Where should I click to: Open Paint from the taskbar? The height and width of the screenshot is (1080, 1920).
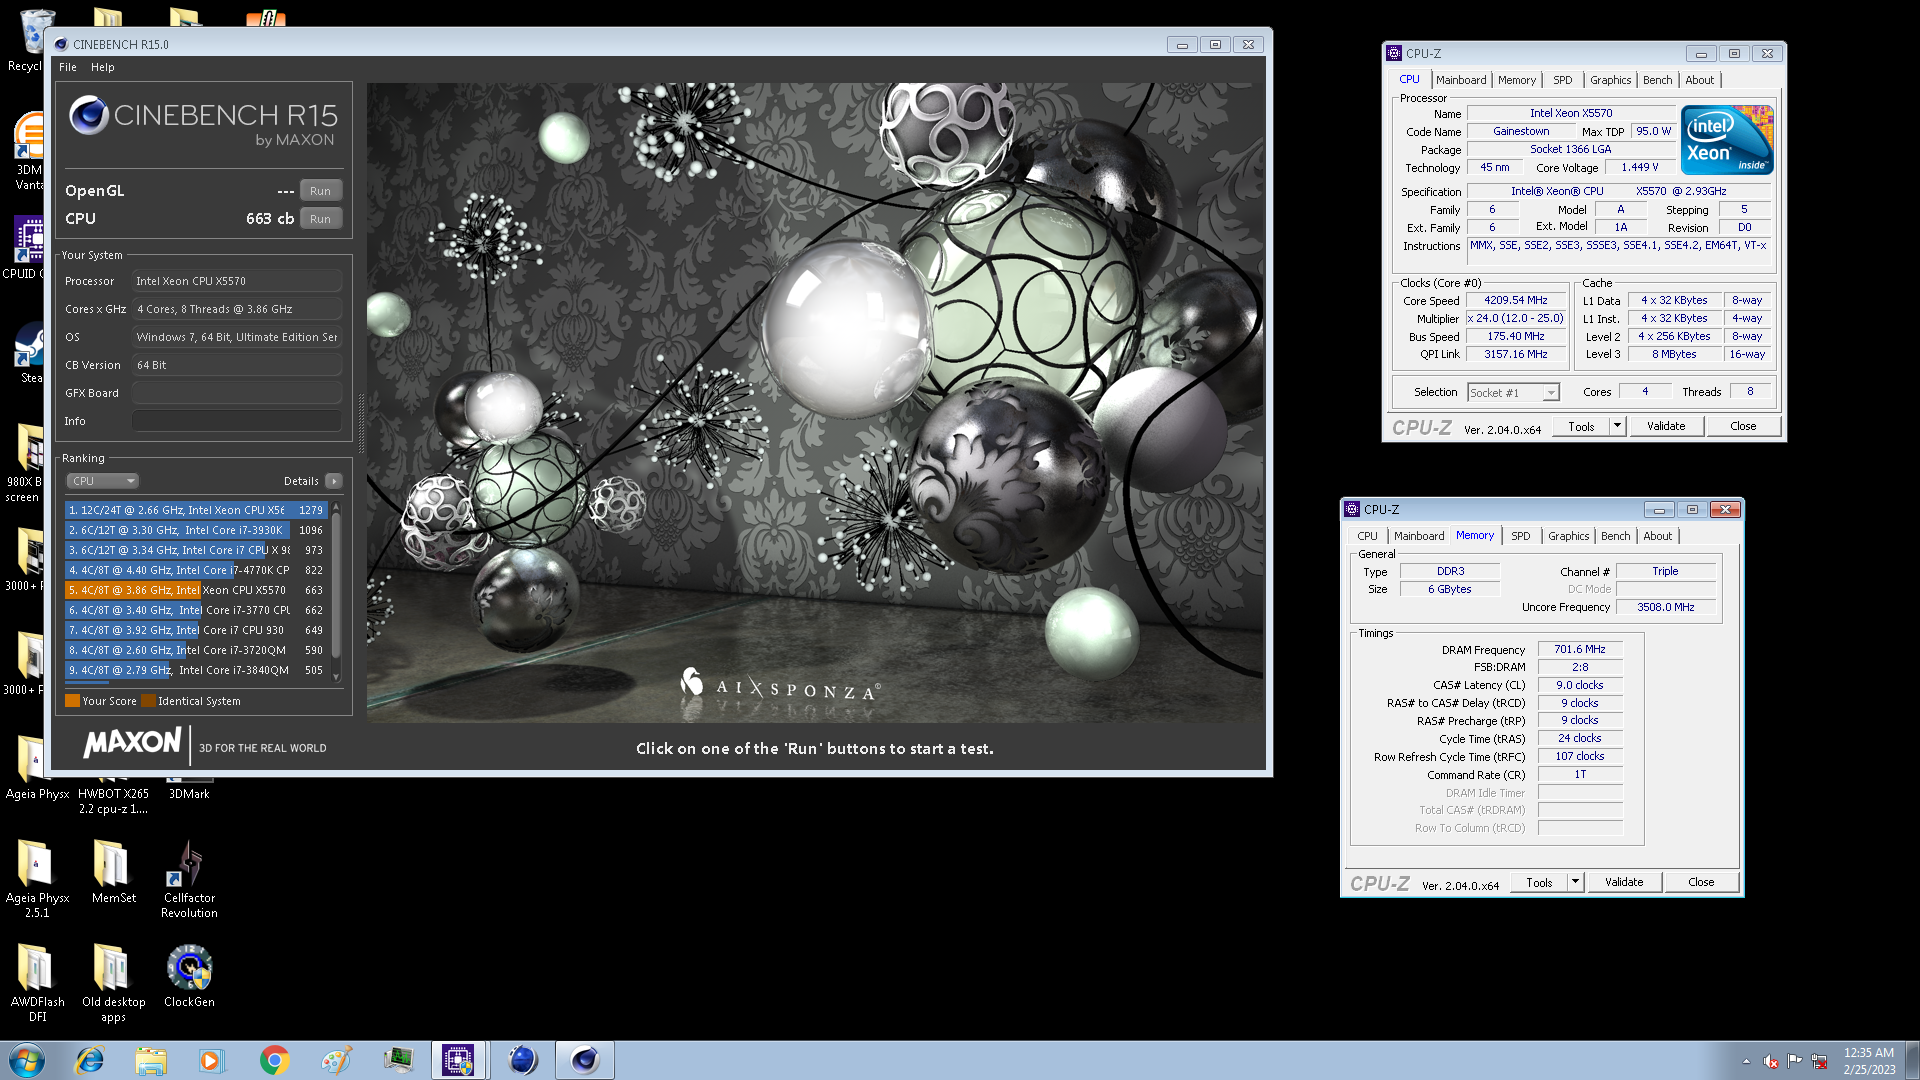[x=336, y=1060]
